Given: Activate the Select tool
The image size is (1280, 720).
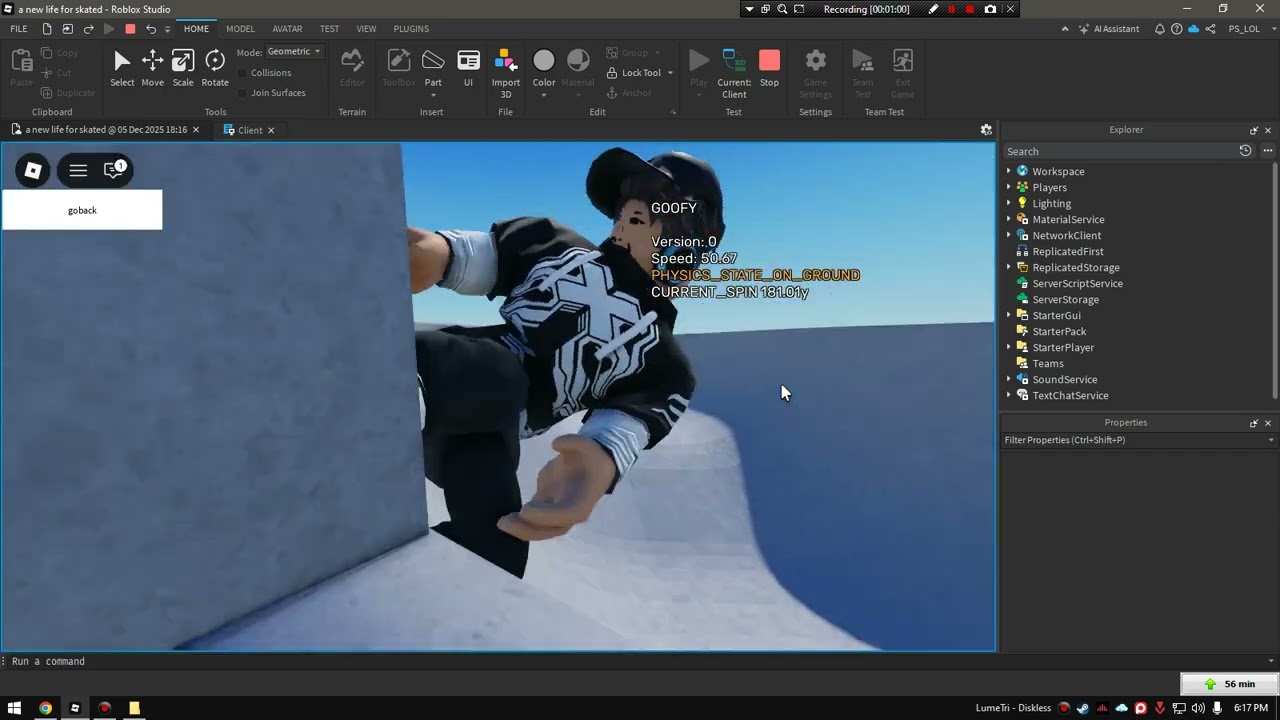Looking at the screenshot, I should pos(122,69).
